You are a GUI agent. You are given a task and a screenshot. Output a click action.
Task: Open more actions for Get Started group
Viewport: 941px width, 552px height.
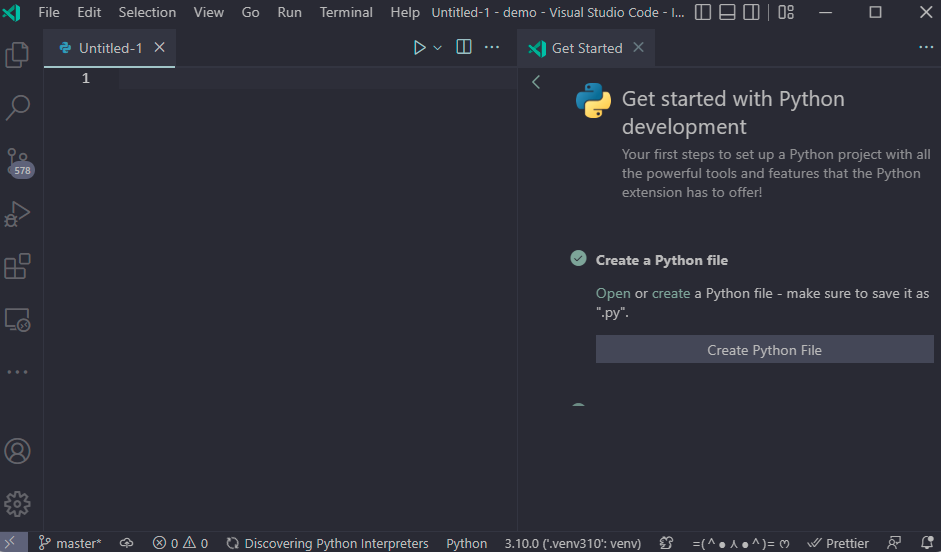[x=926, y=47]
